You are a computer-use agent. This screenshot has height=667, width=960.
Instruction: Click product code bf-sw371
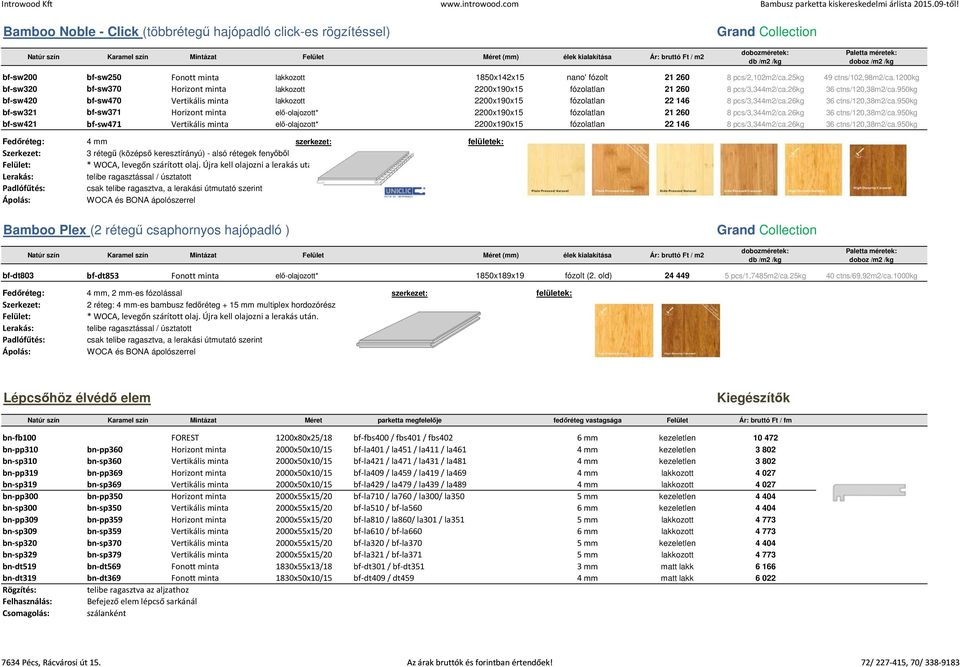(104, 113)
